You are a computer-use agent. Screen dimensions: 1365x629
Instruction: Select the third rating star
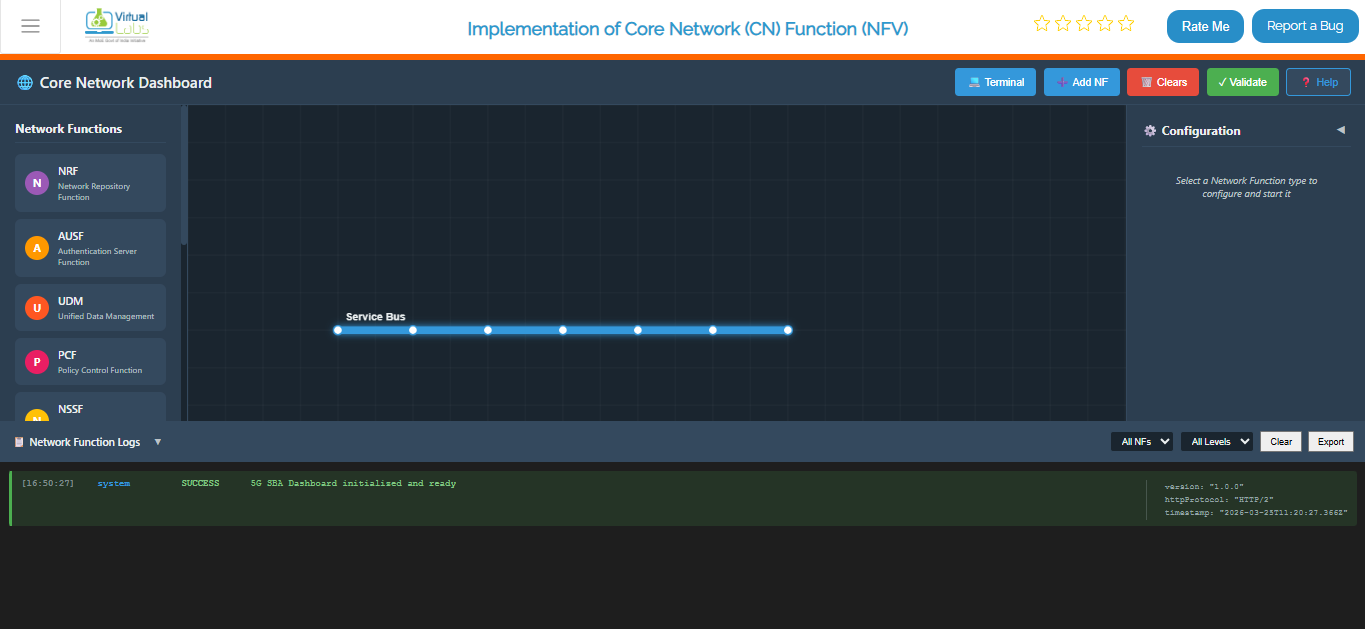pos(1084,23)
